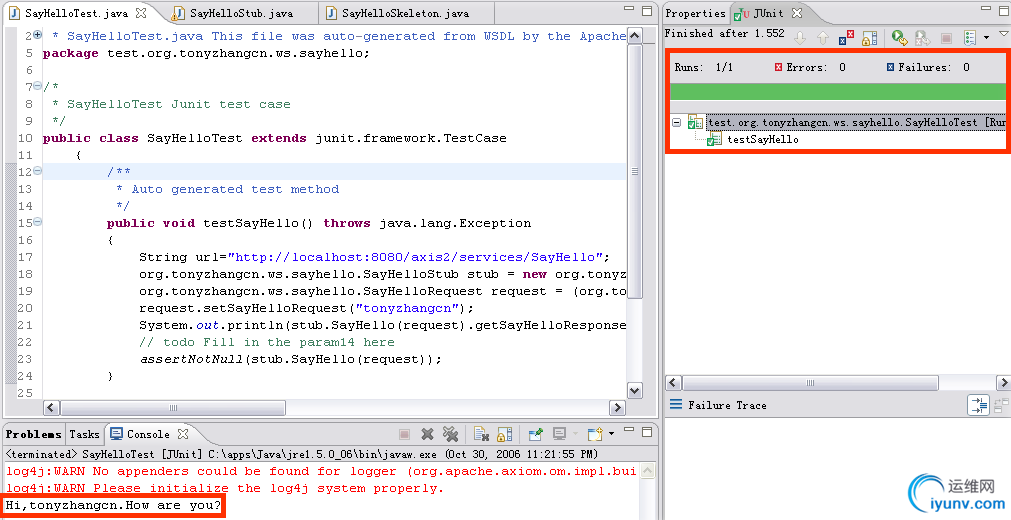Go to next failed test in JUnit

(x=800, y=38)
